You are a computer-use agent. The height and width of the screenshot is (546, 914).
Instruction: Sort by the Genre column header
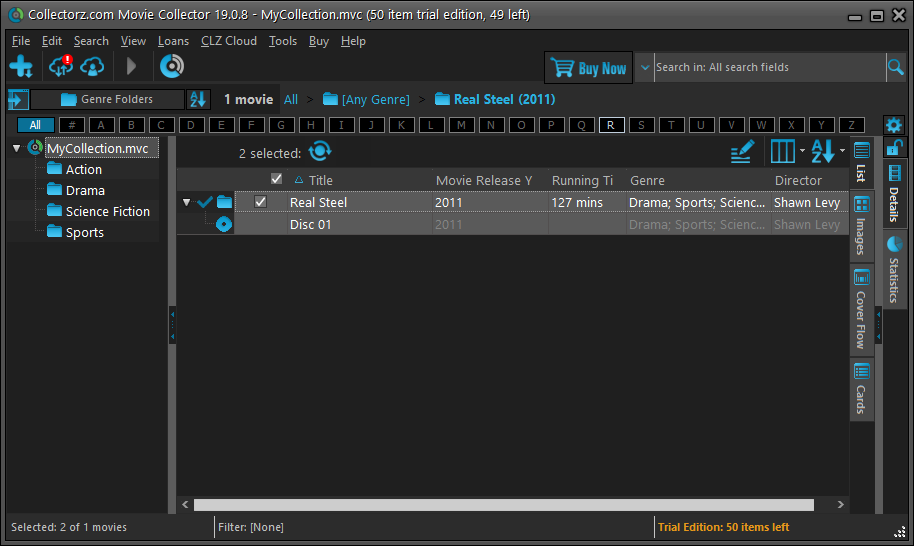click(698, 180)
